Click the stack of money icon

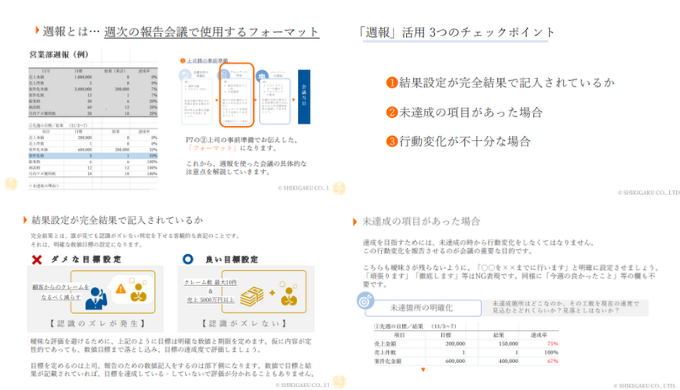point(252,296)
